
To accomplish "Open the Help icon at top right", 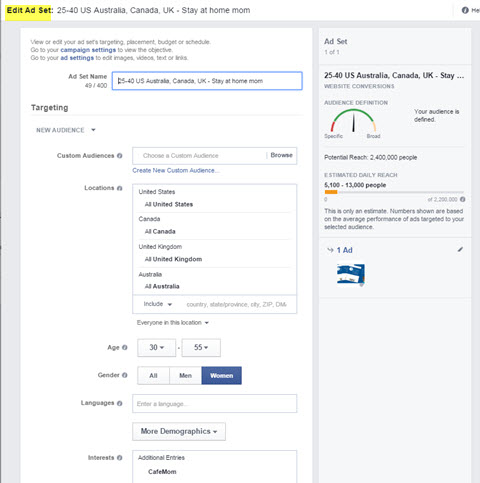I will tap(465, 10).
